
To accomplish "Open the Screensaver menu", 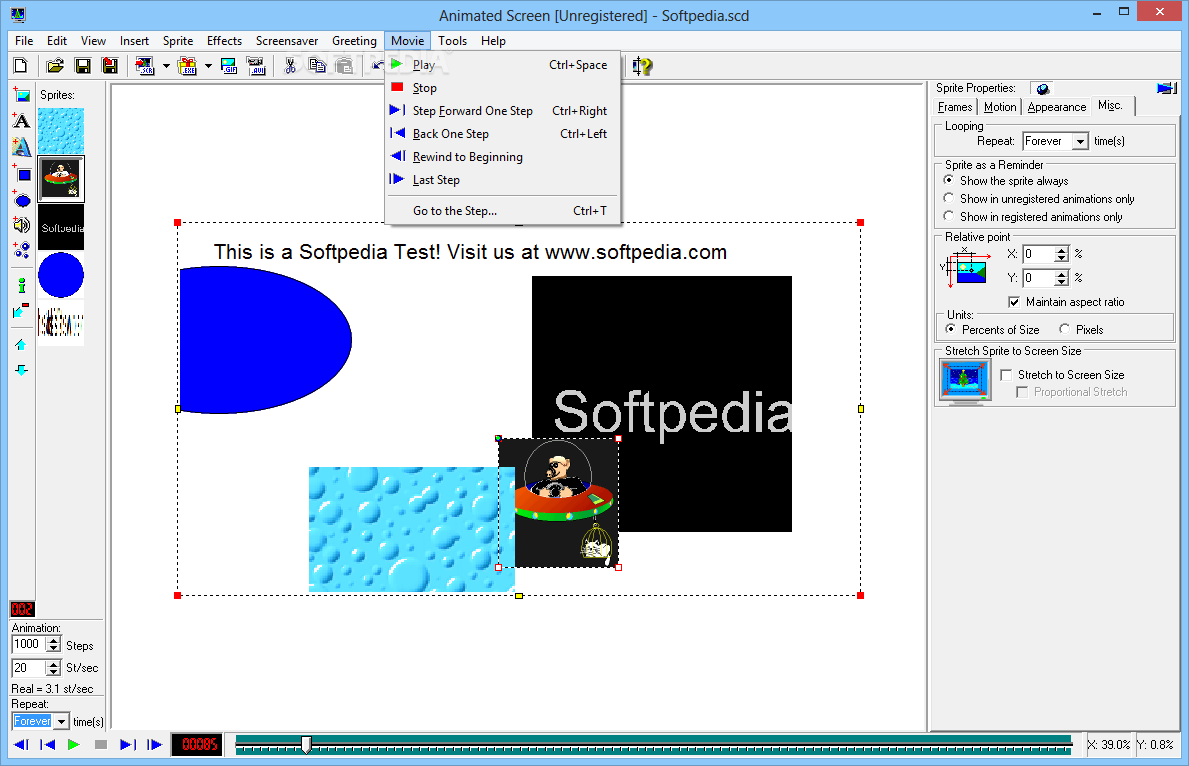I will point(287,41).
